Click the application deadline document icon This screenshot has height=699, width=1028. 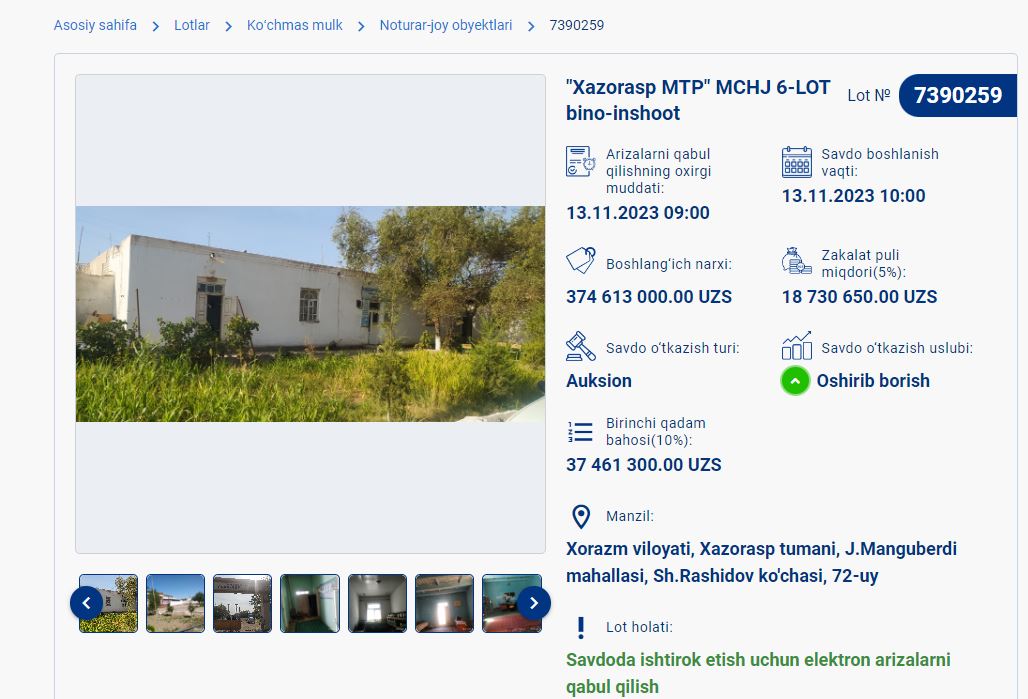pyautogui.click(x=580, y=162)
